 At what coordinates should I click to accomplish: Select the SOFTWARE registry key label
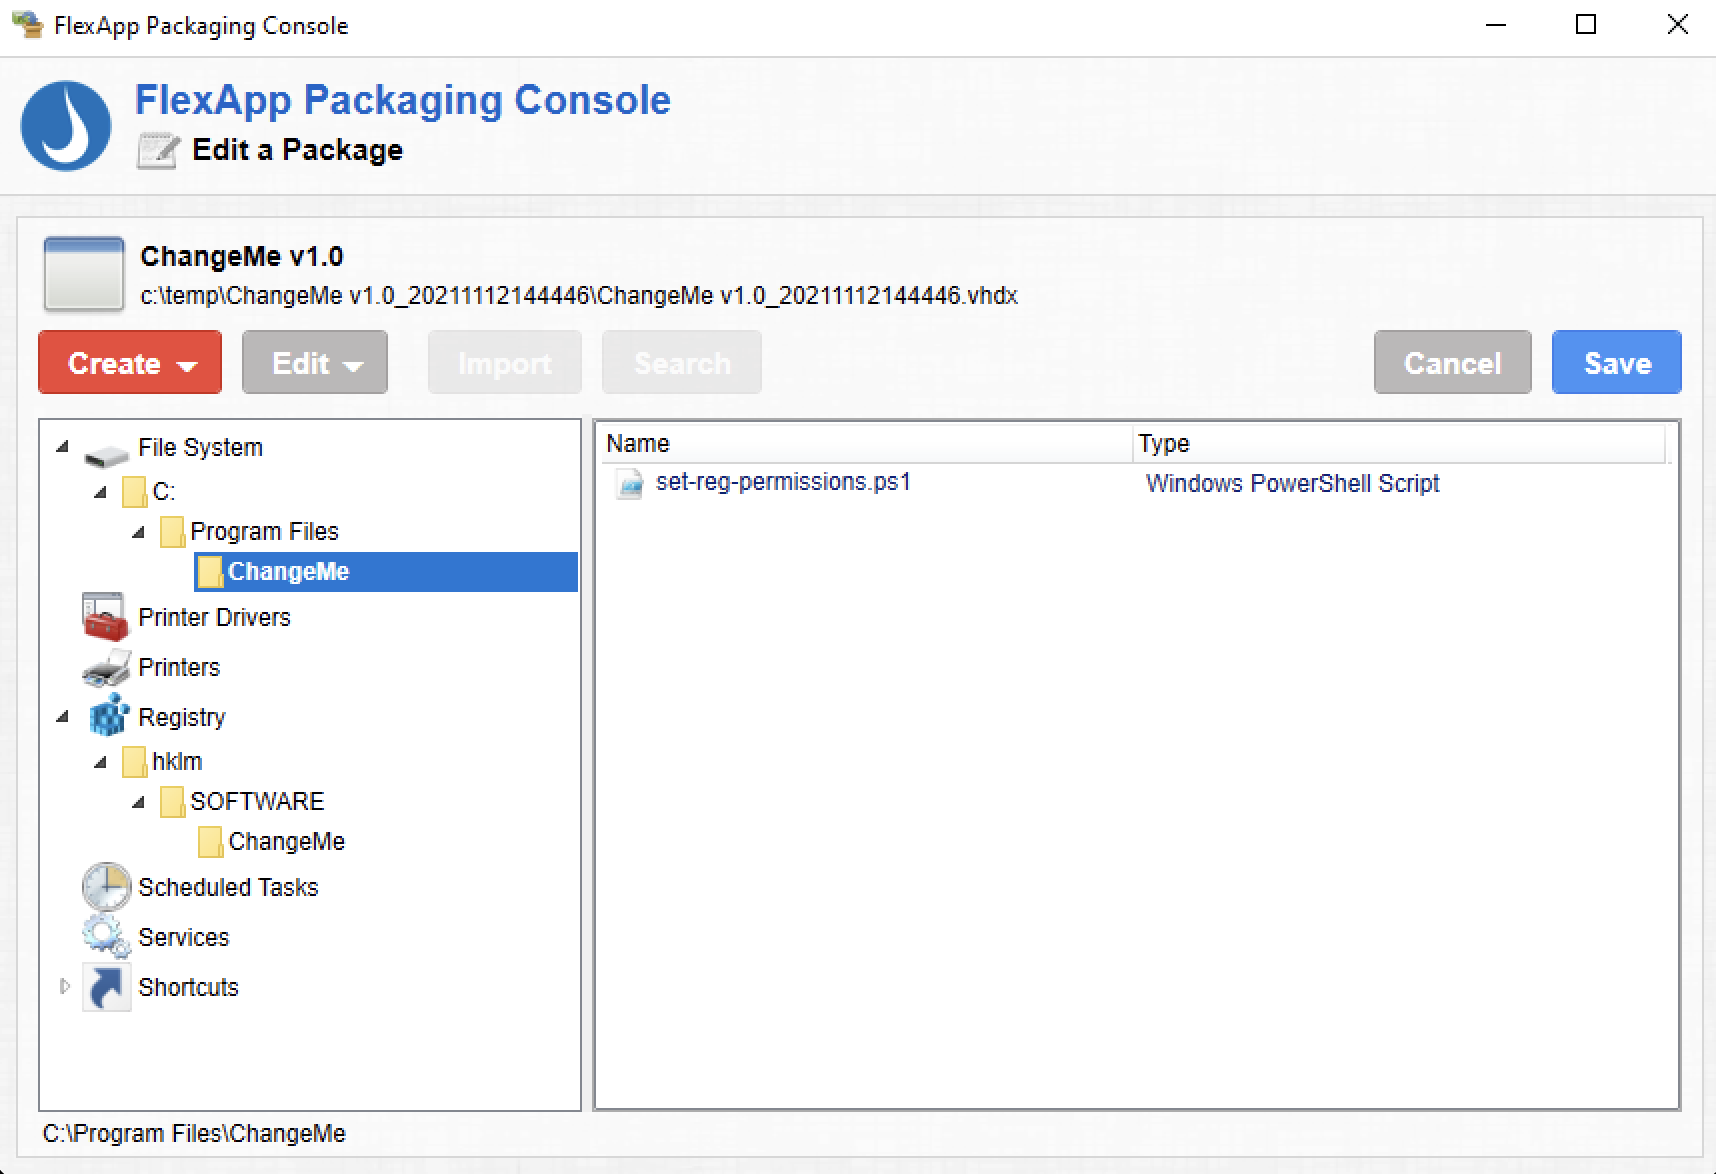(x=257, y=802)
